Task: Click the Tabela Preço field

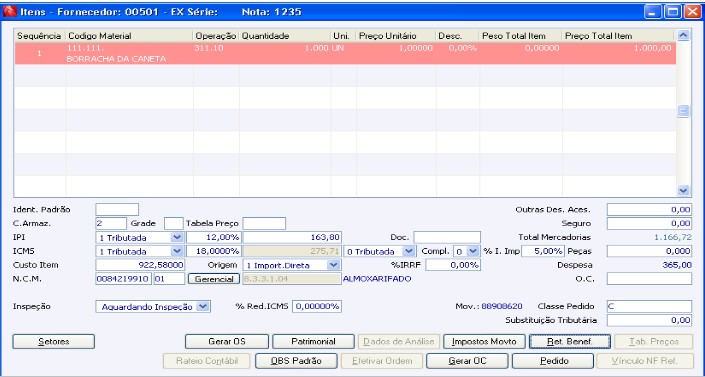Action: (x=264, y=223)
